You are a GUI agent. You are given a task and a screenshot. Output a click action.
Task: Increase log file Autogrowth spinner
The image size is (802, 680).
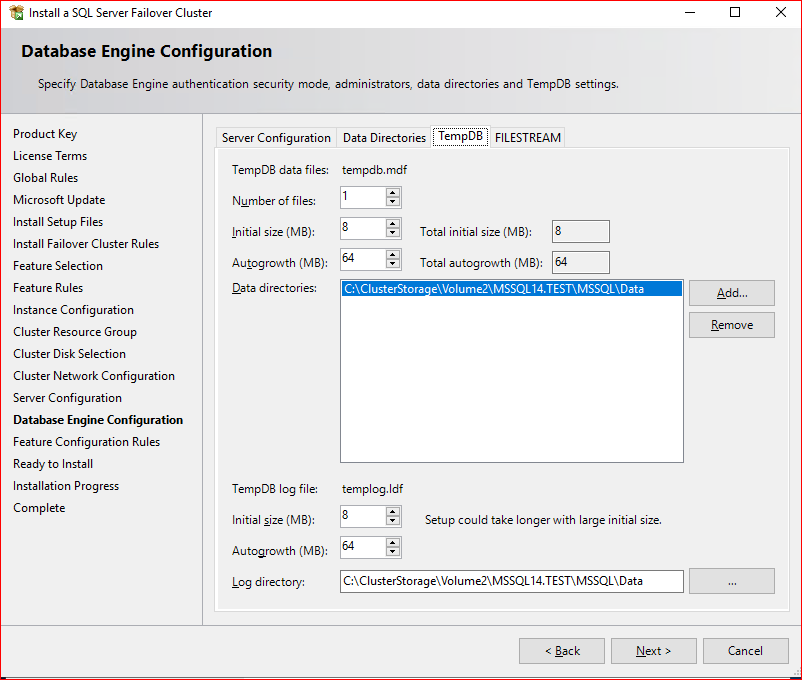393,542
